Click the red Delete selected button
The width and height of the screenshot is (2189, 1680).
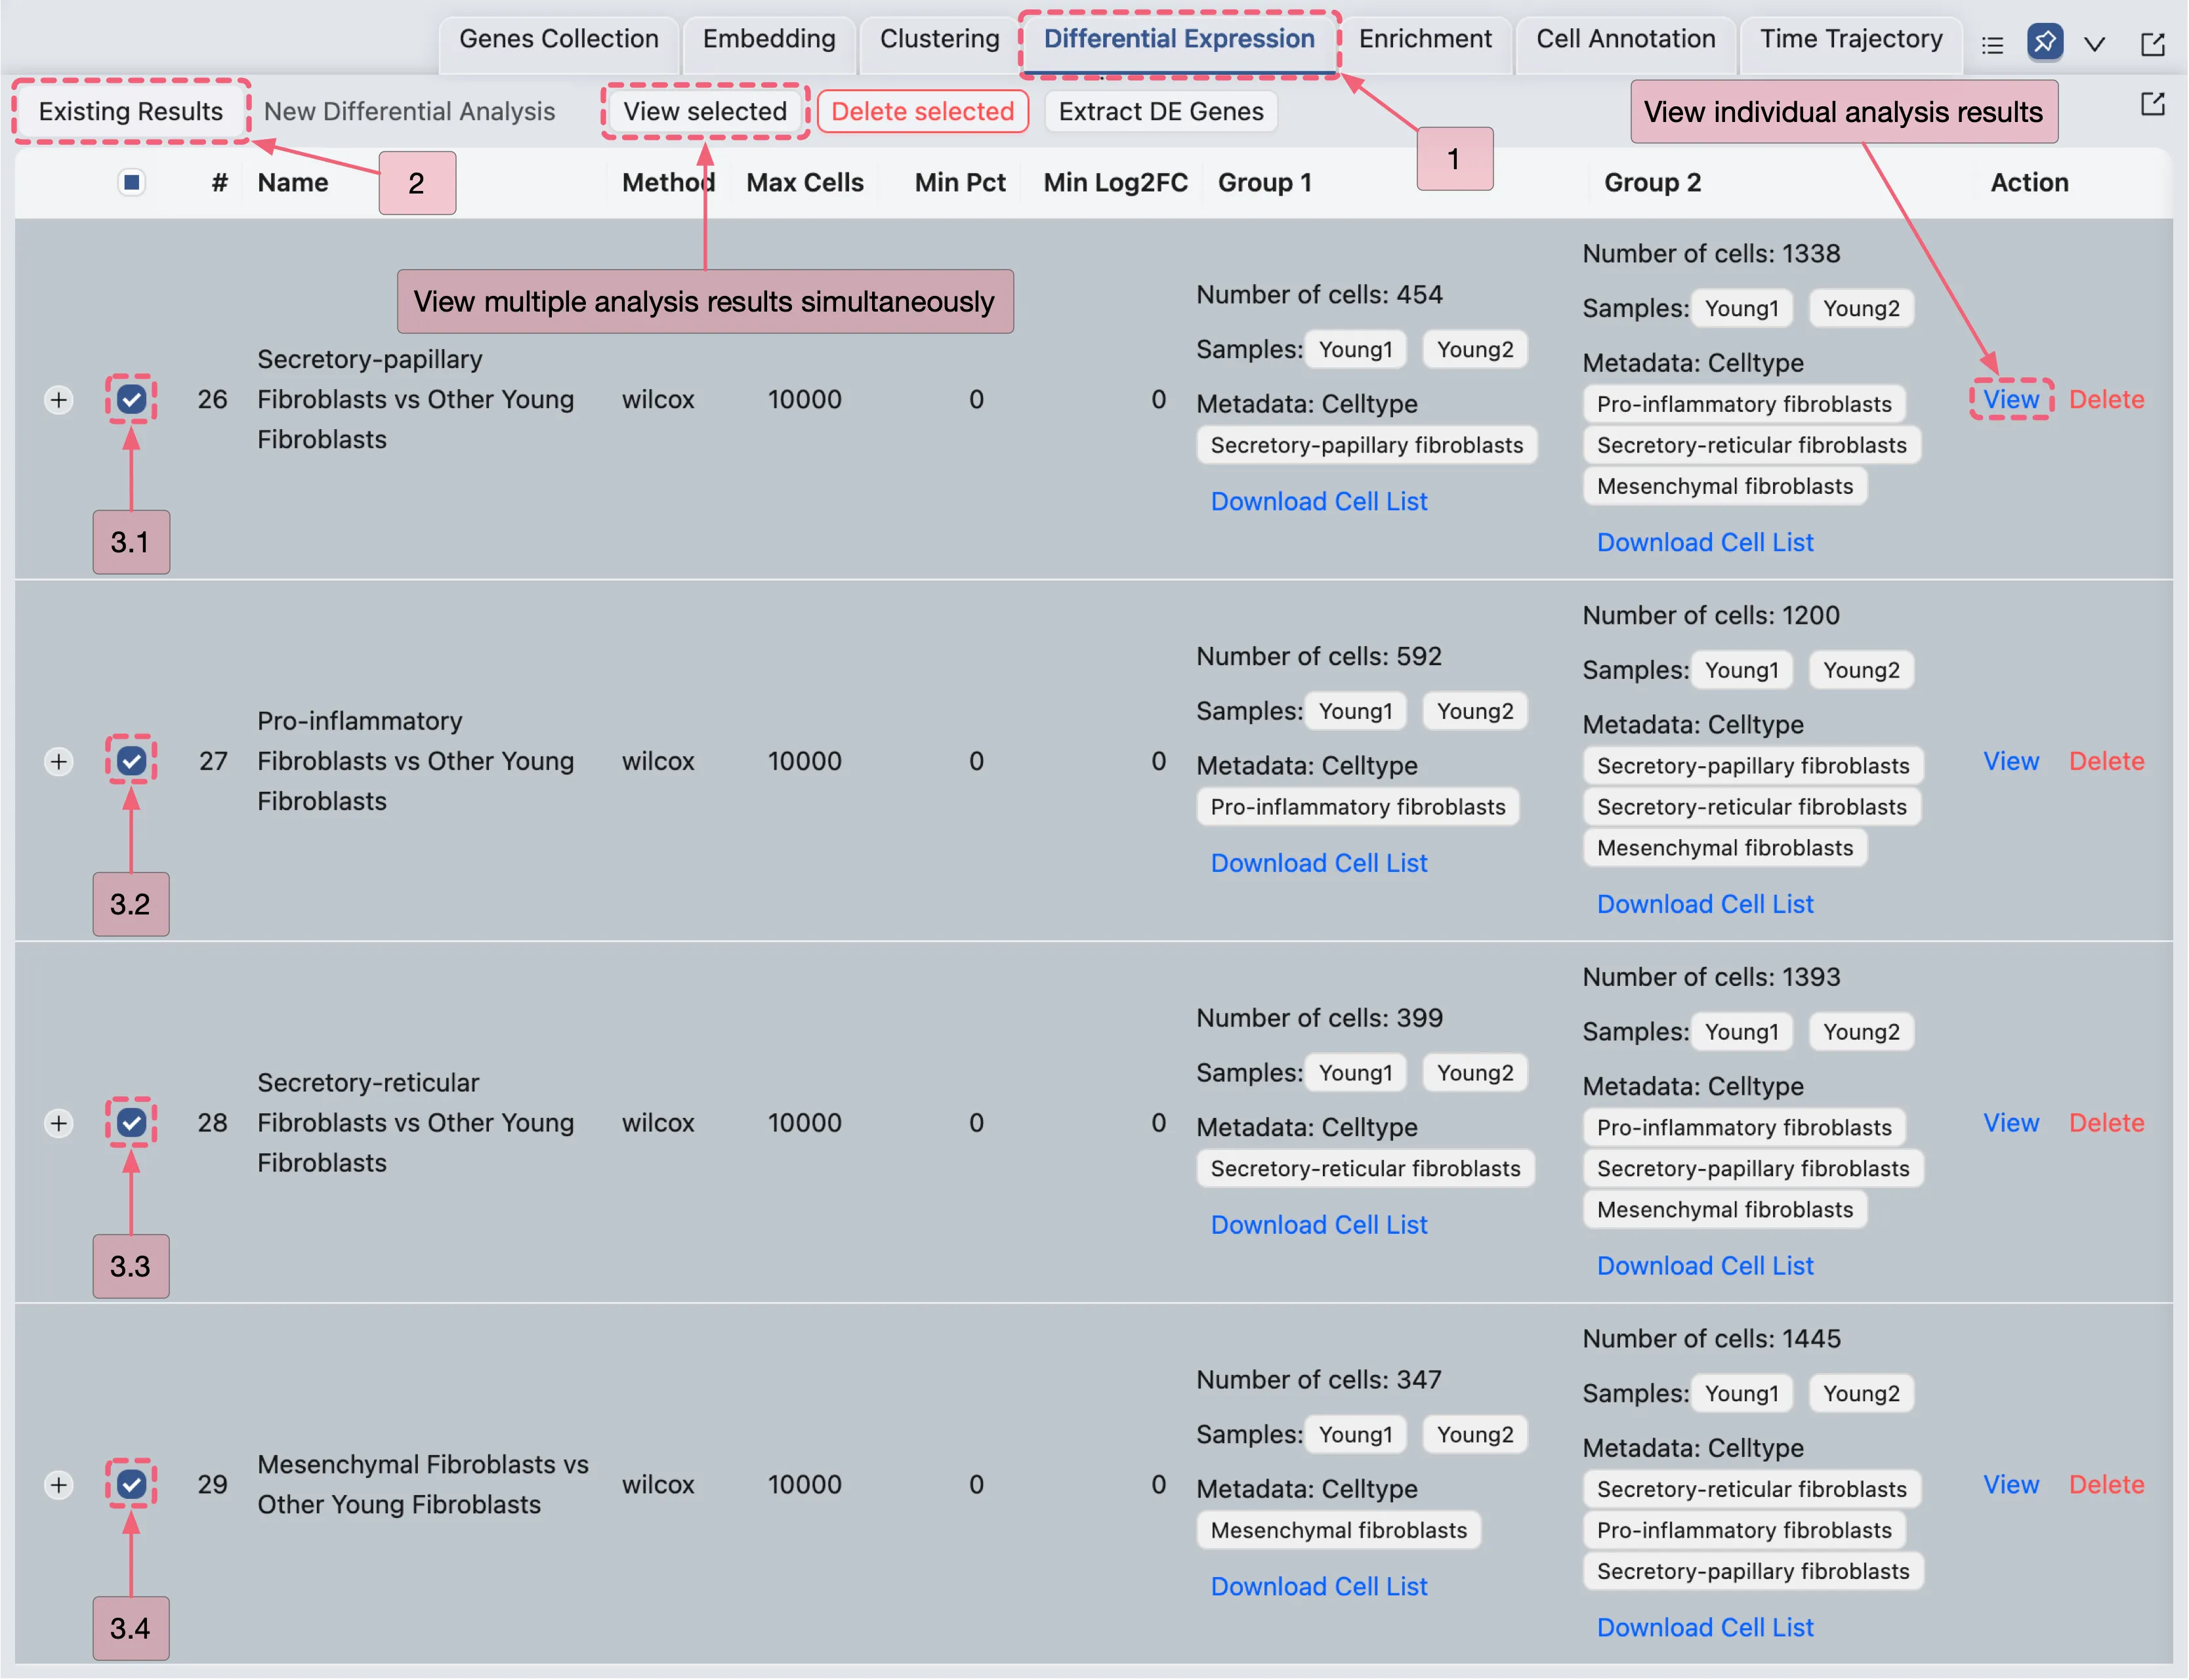[x=922, y=111]
